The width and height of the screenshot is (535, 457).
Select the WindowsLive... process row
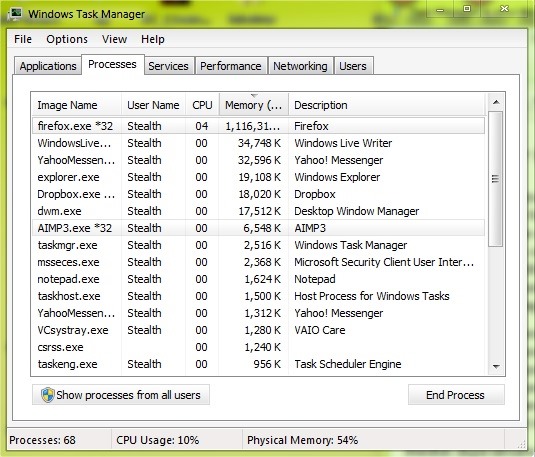(x=258, y=143)
